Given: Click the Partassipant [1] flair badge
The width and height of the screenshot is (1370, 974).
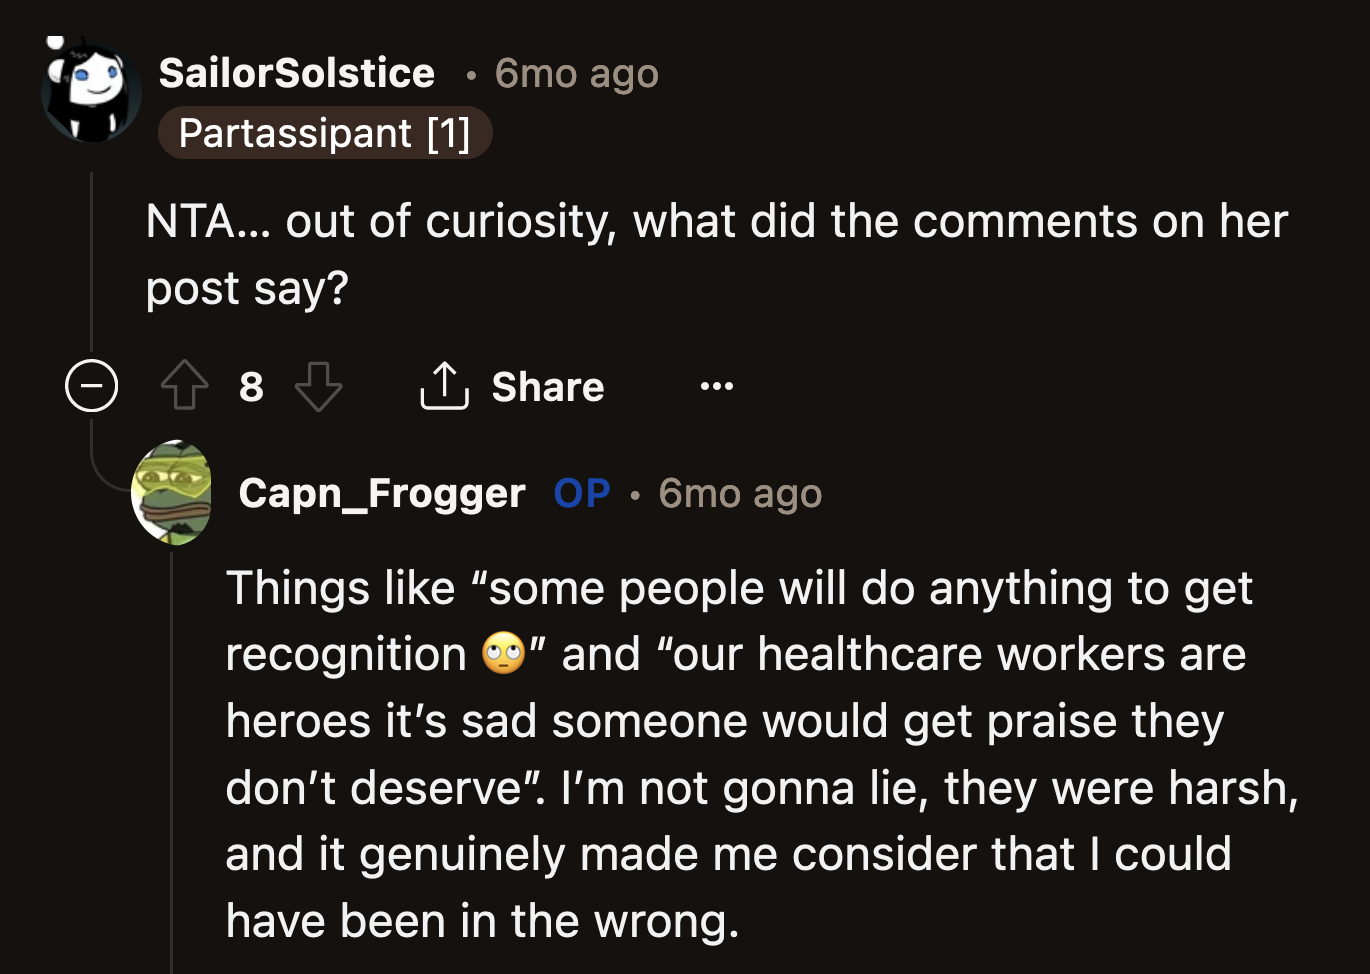Looking at the screenshot, I should 325,133.
